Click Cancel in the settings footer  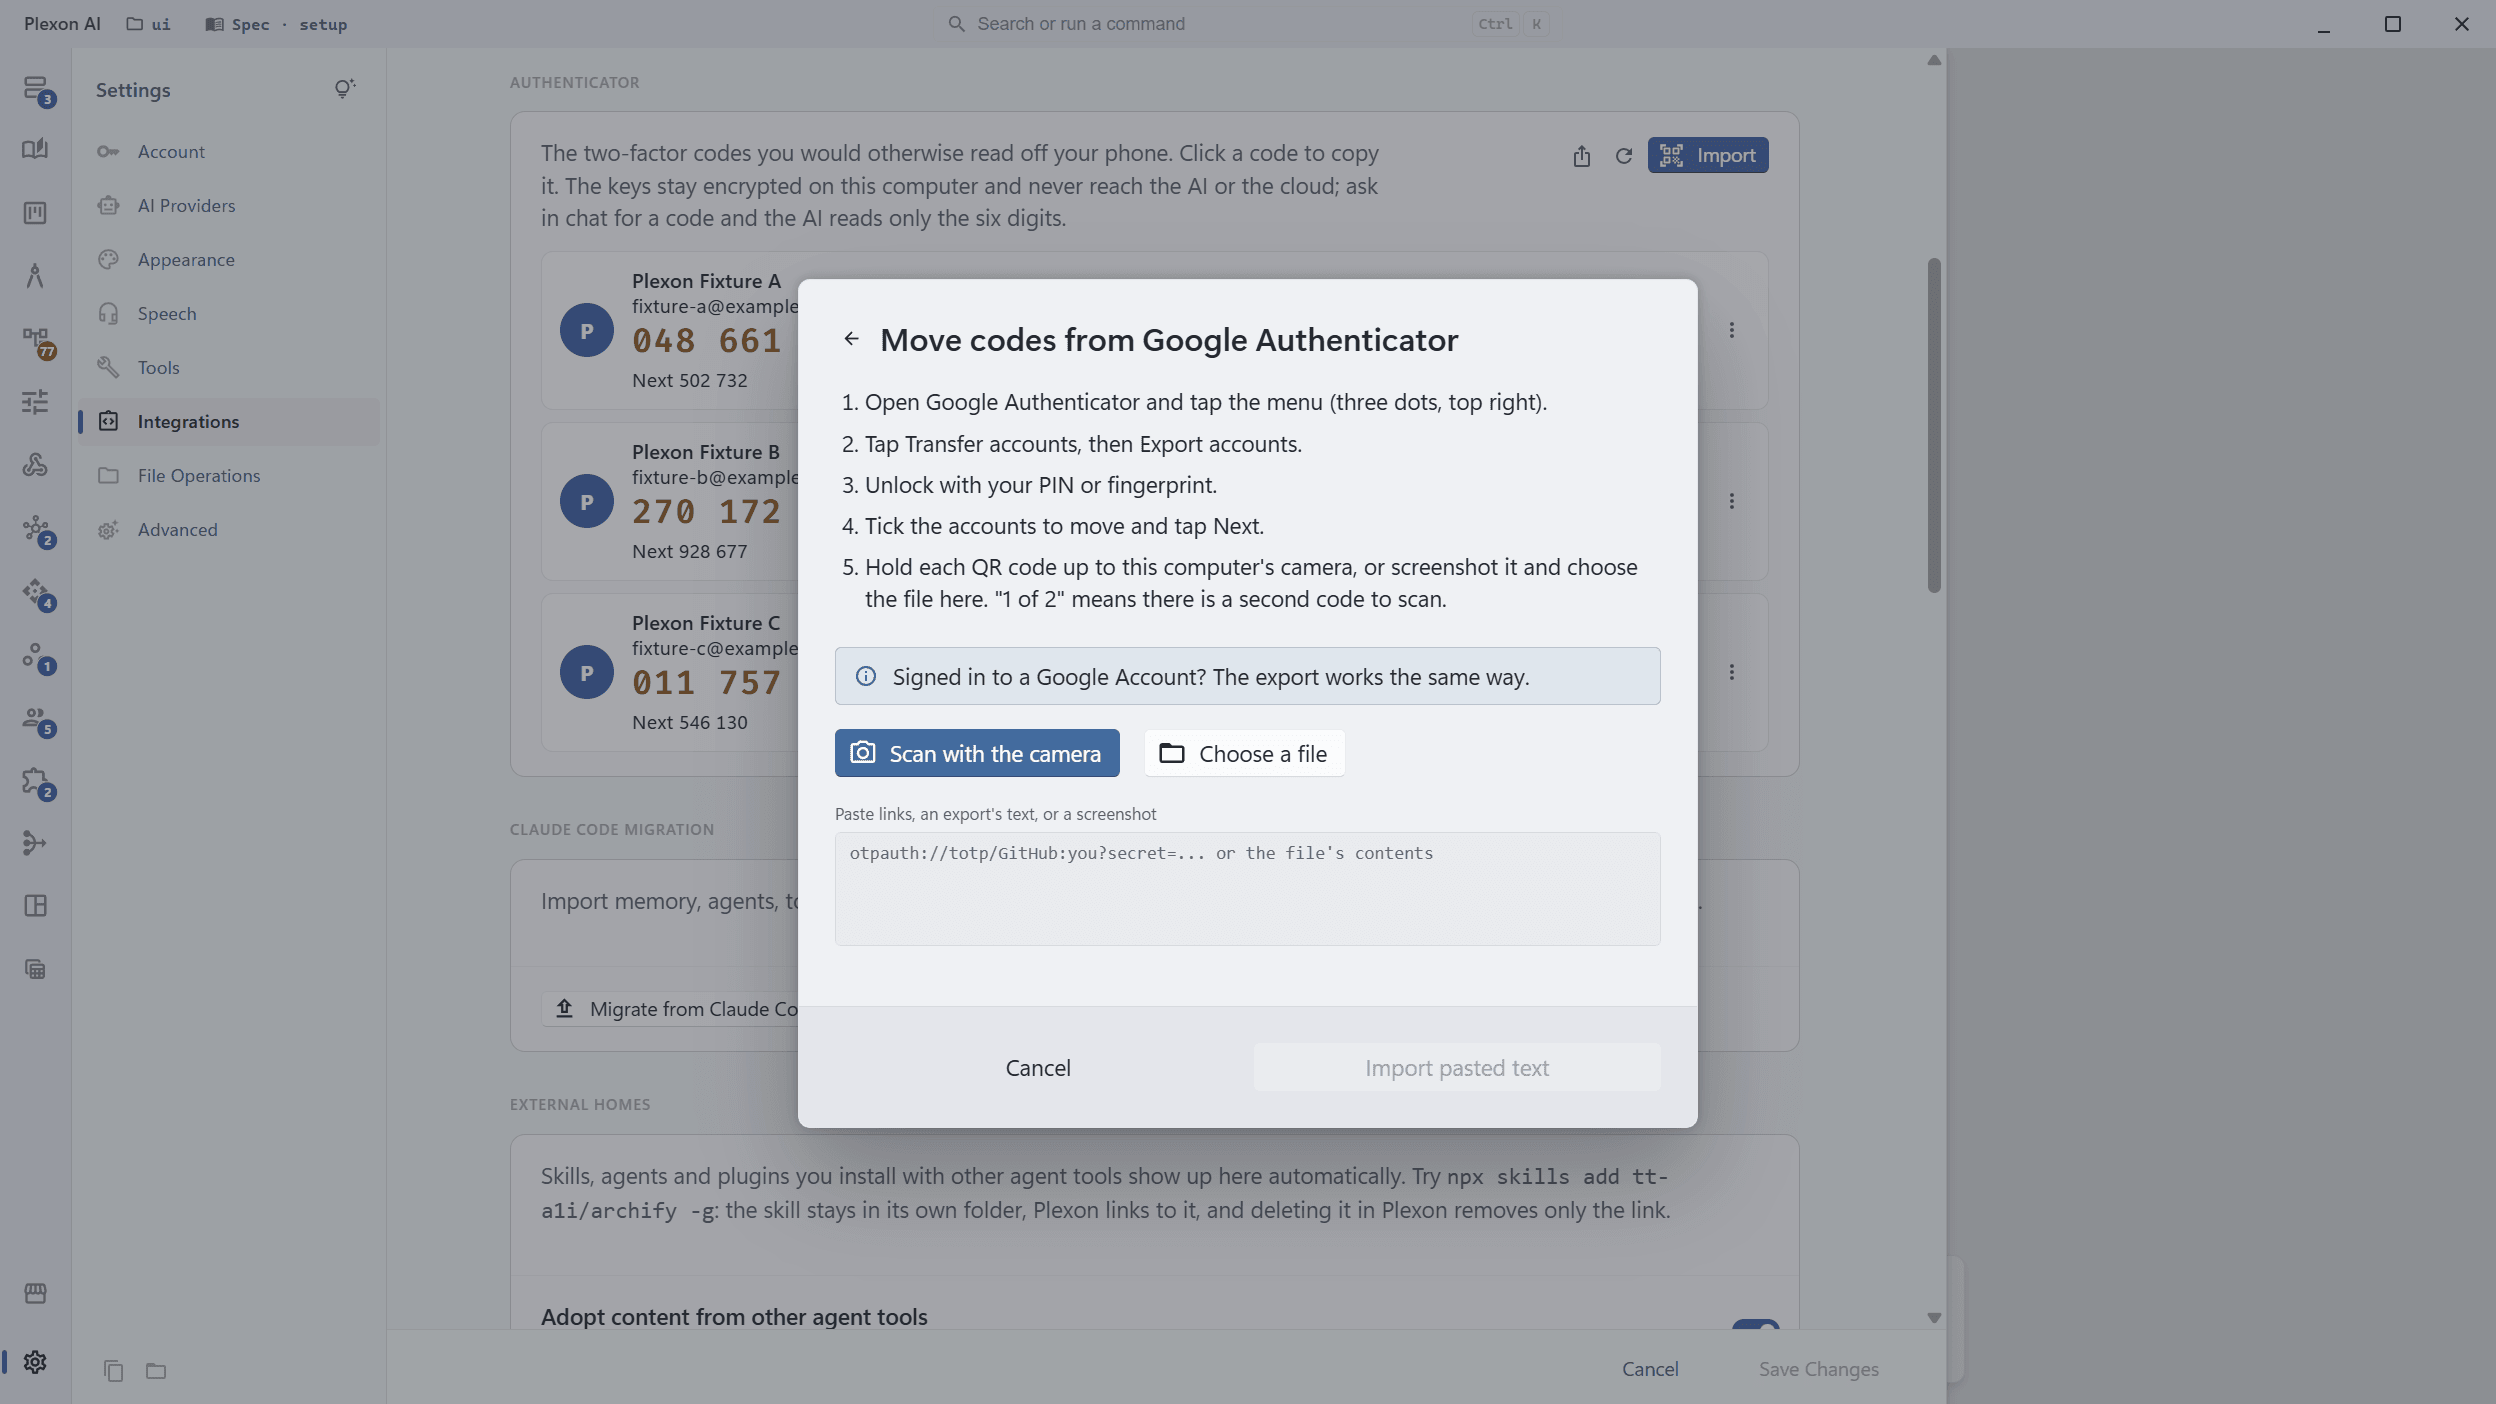coord(1650,1369)
